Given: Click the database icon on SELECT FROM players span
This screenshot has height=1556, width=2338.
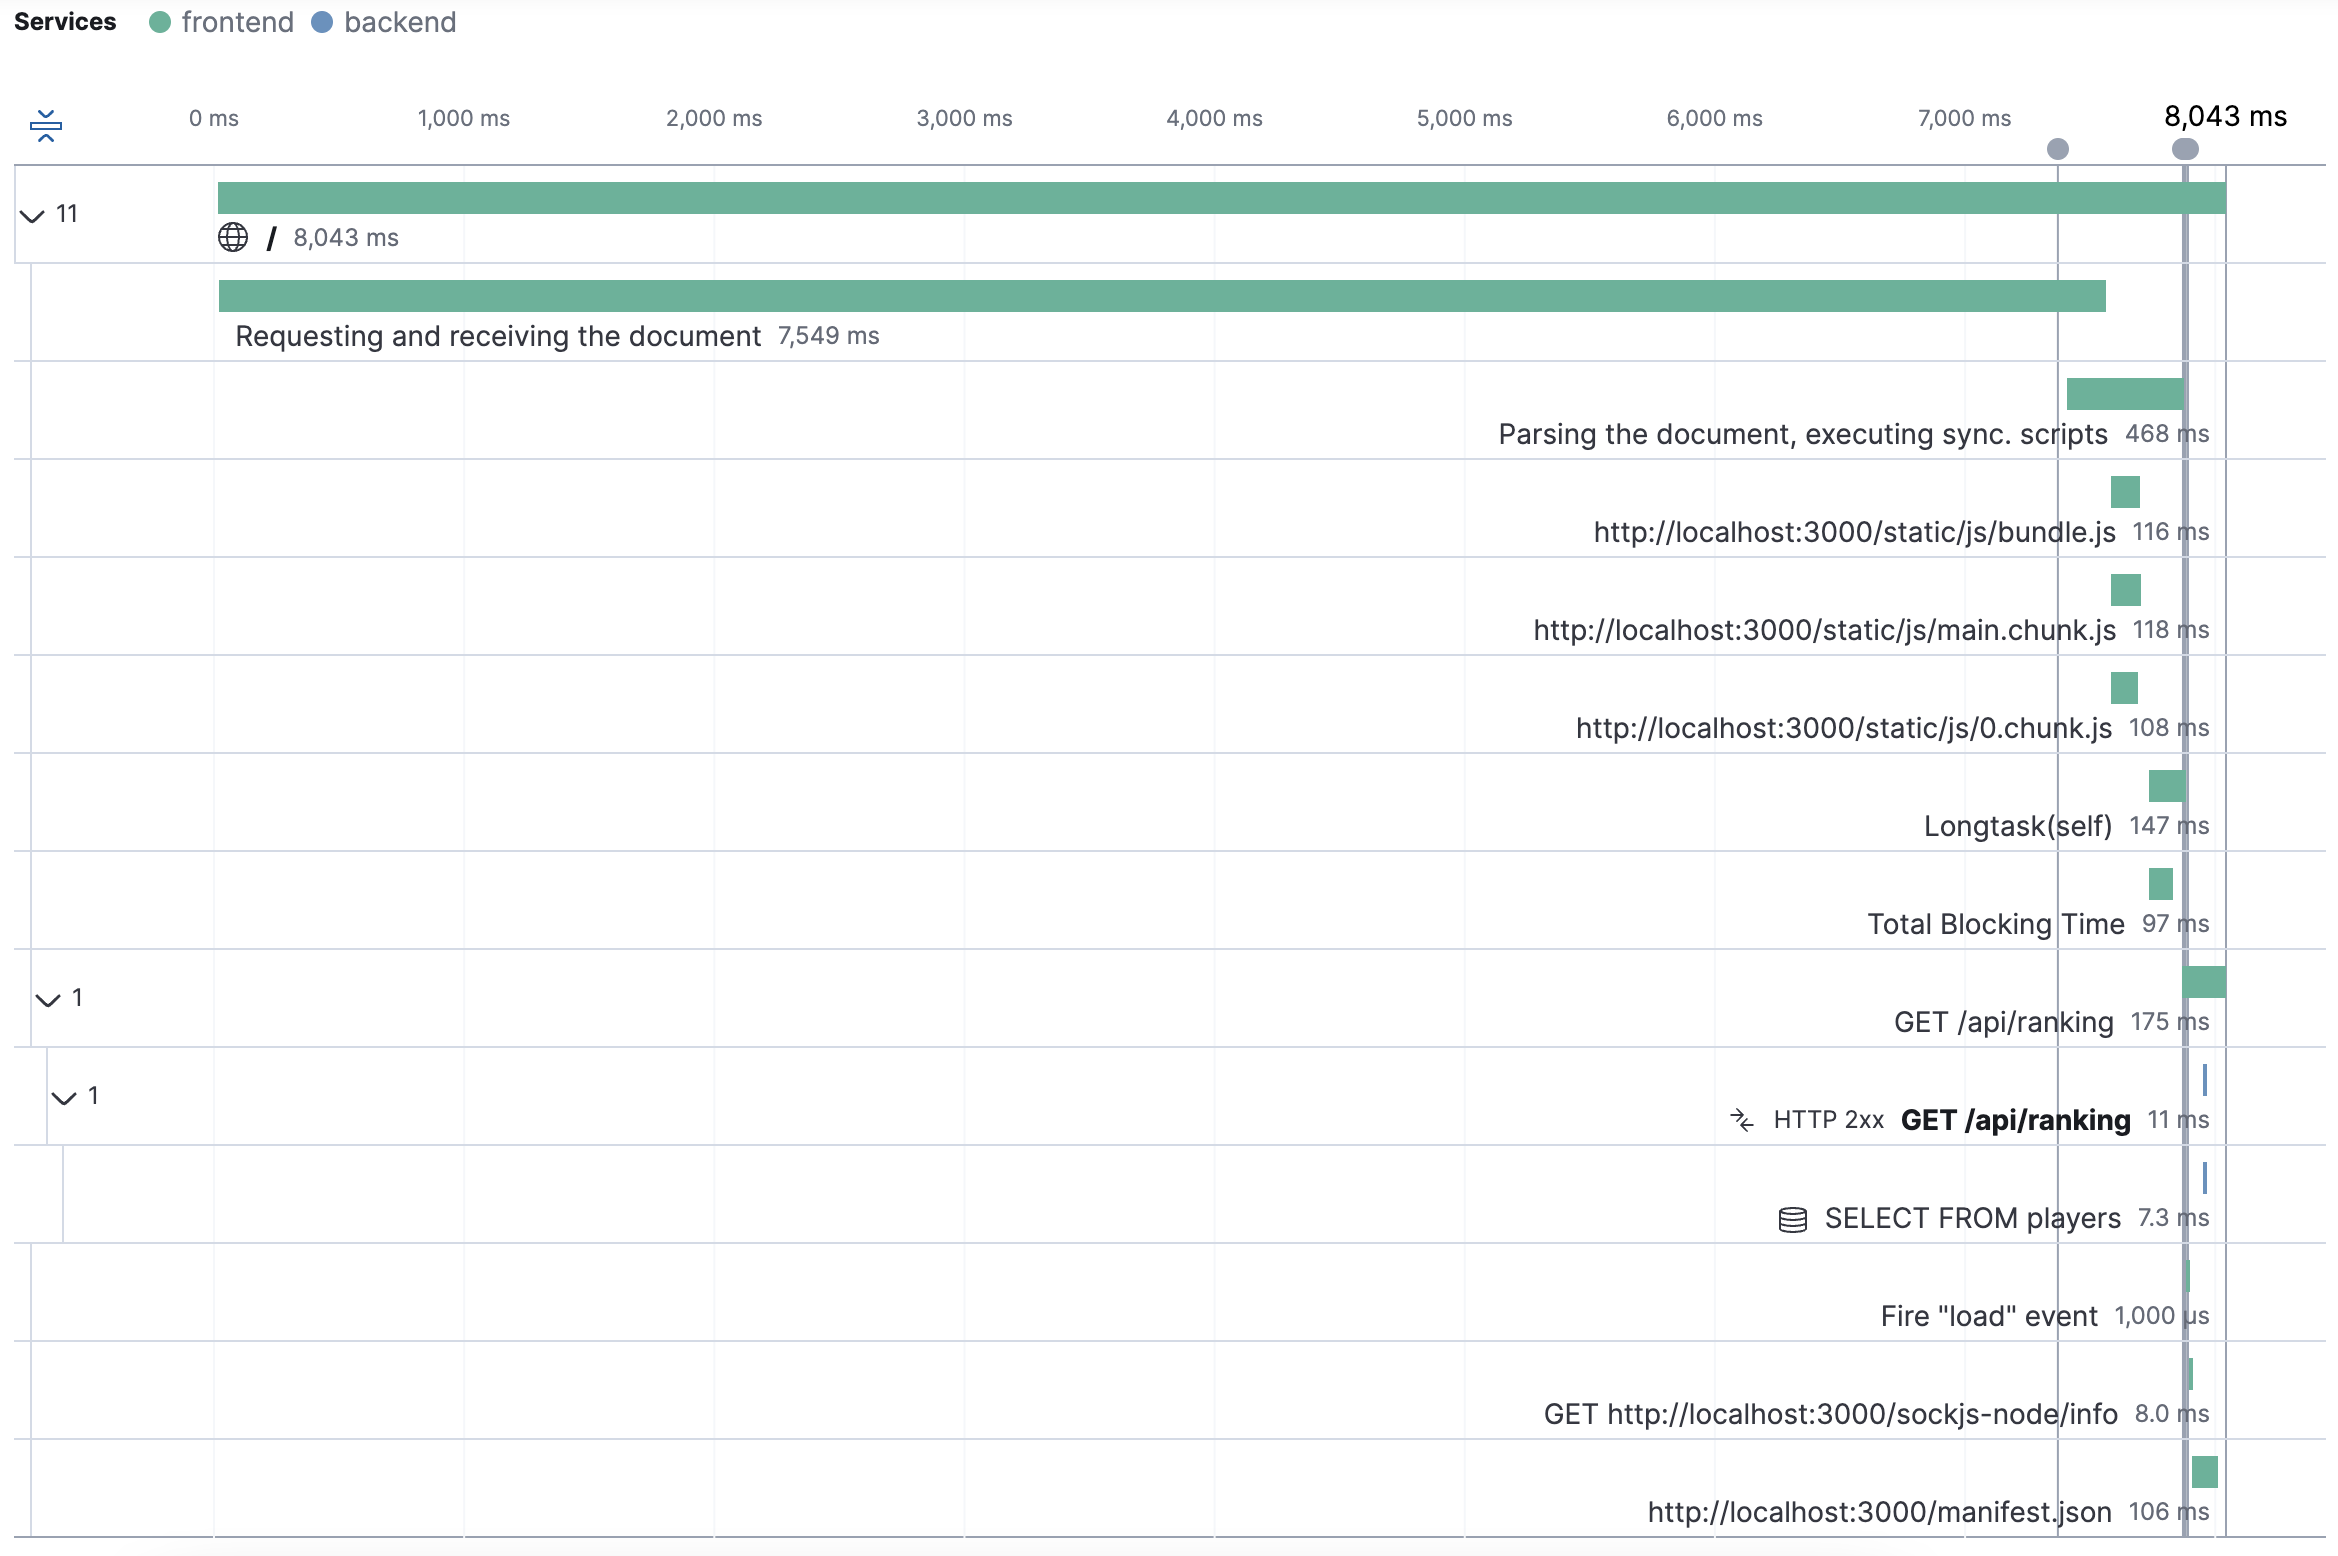Looking at the screenshot, I should tap(1792, 1219).
